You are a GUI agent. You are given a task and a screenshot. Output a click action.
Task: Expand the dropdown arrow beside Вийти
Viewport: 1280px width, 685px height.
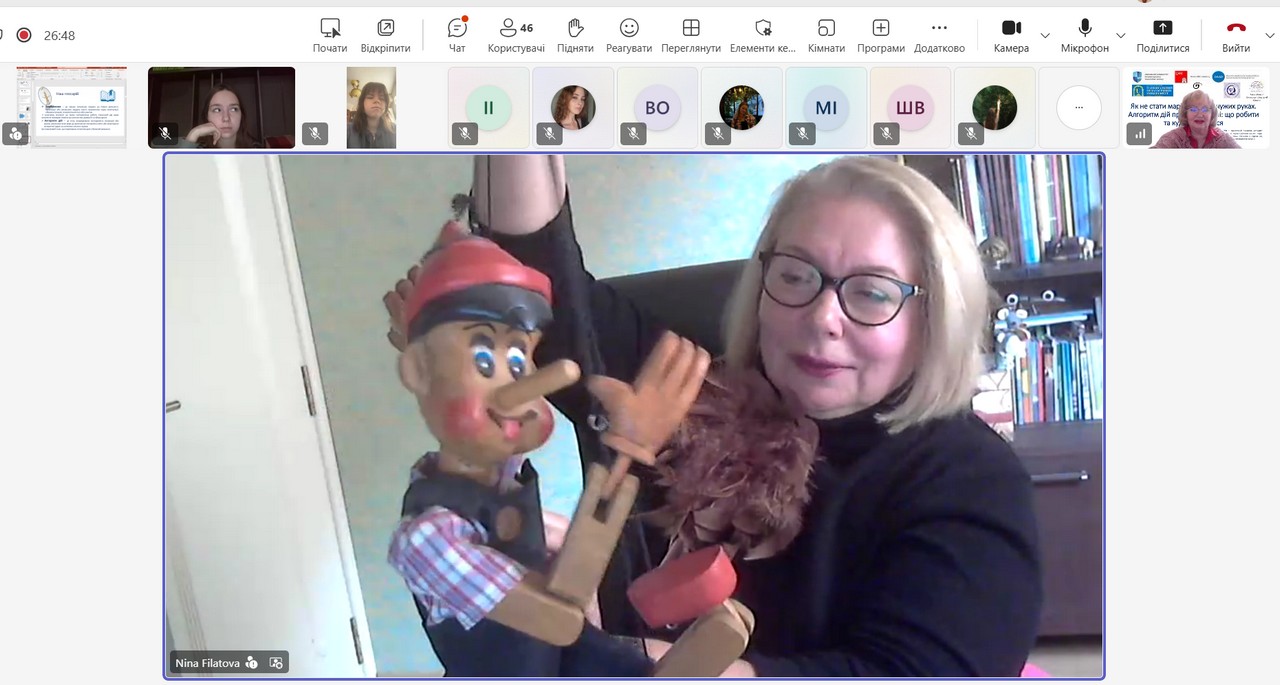pos(1270,35)
